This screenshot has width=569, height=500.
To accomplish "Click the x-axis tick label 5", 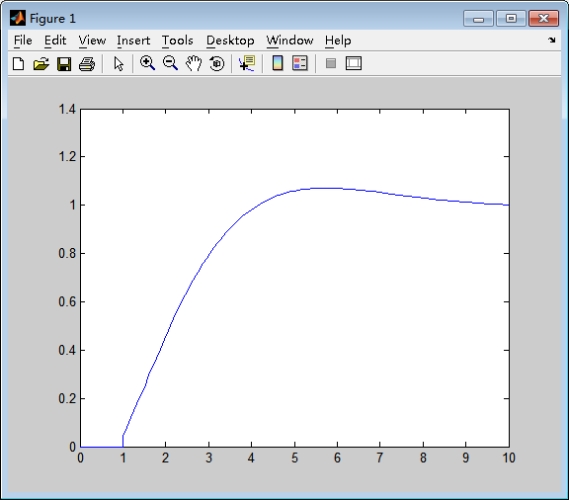I will pos(295,458).
